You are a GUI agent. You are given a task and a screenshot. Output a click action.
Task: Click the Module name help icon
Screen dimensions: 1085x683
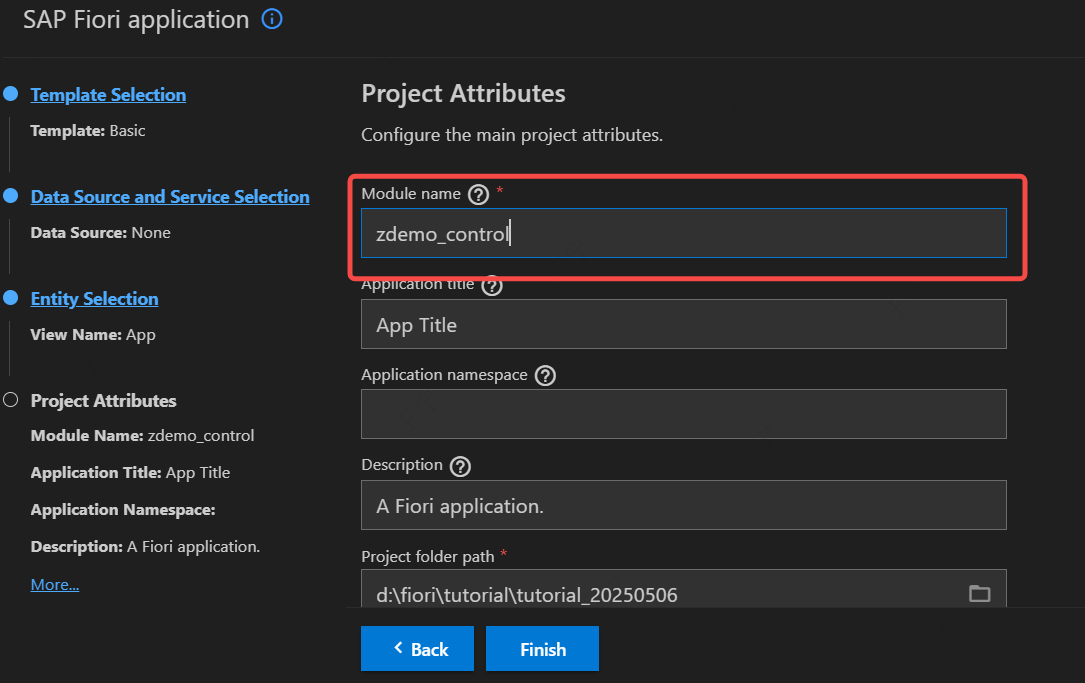(479, 194)
